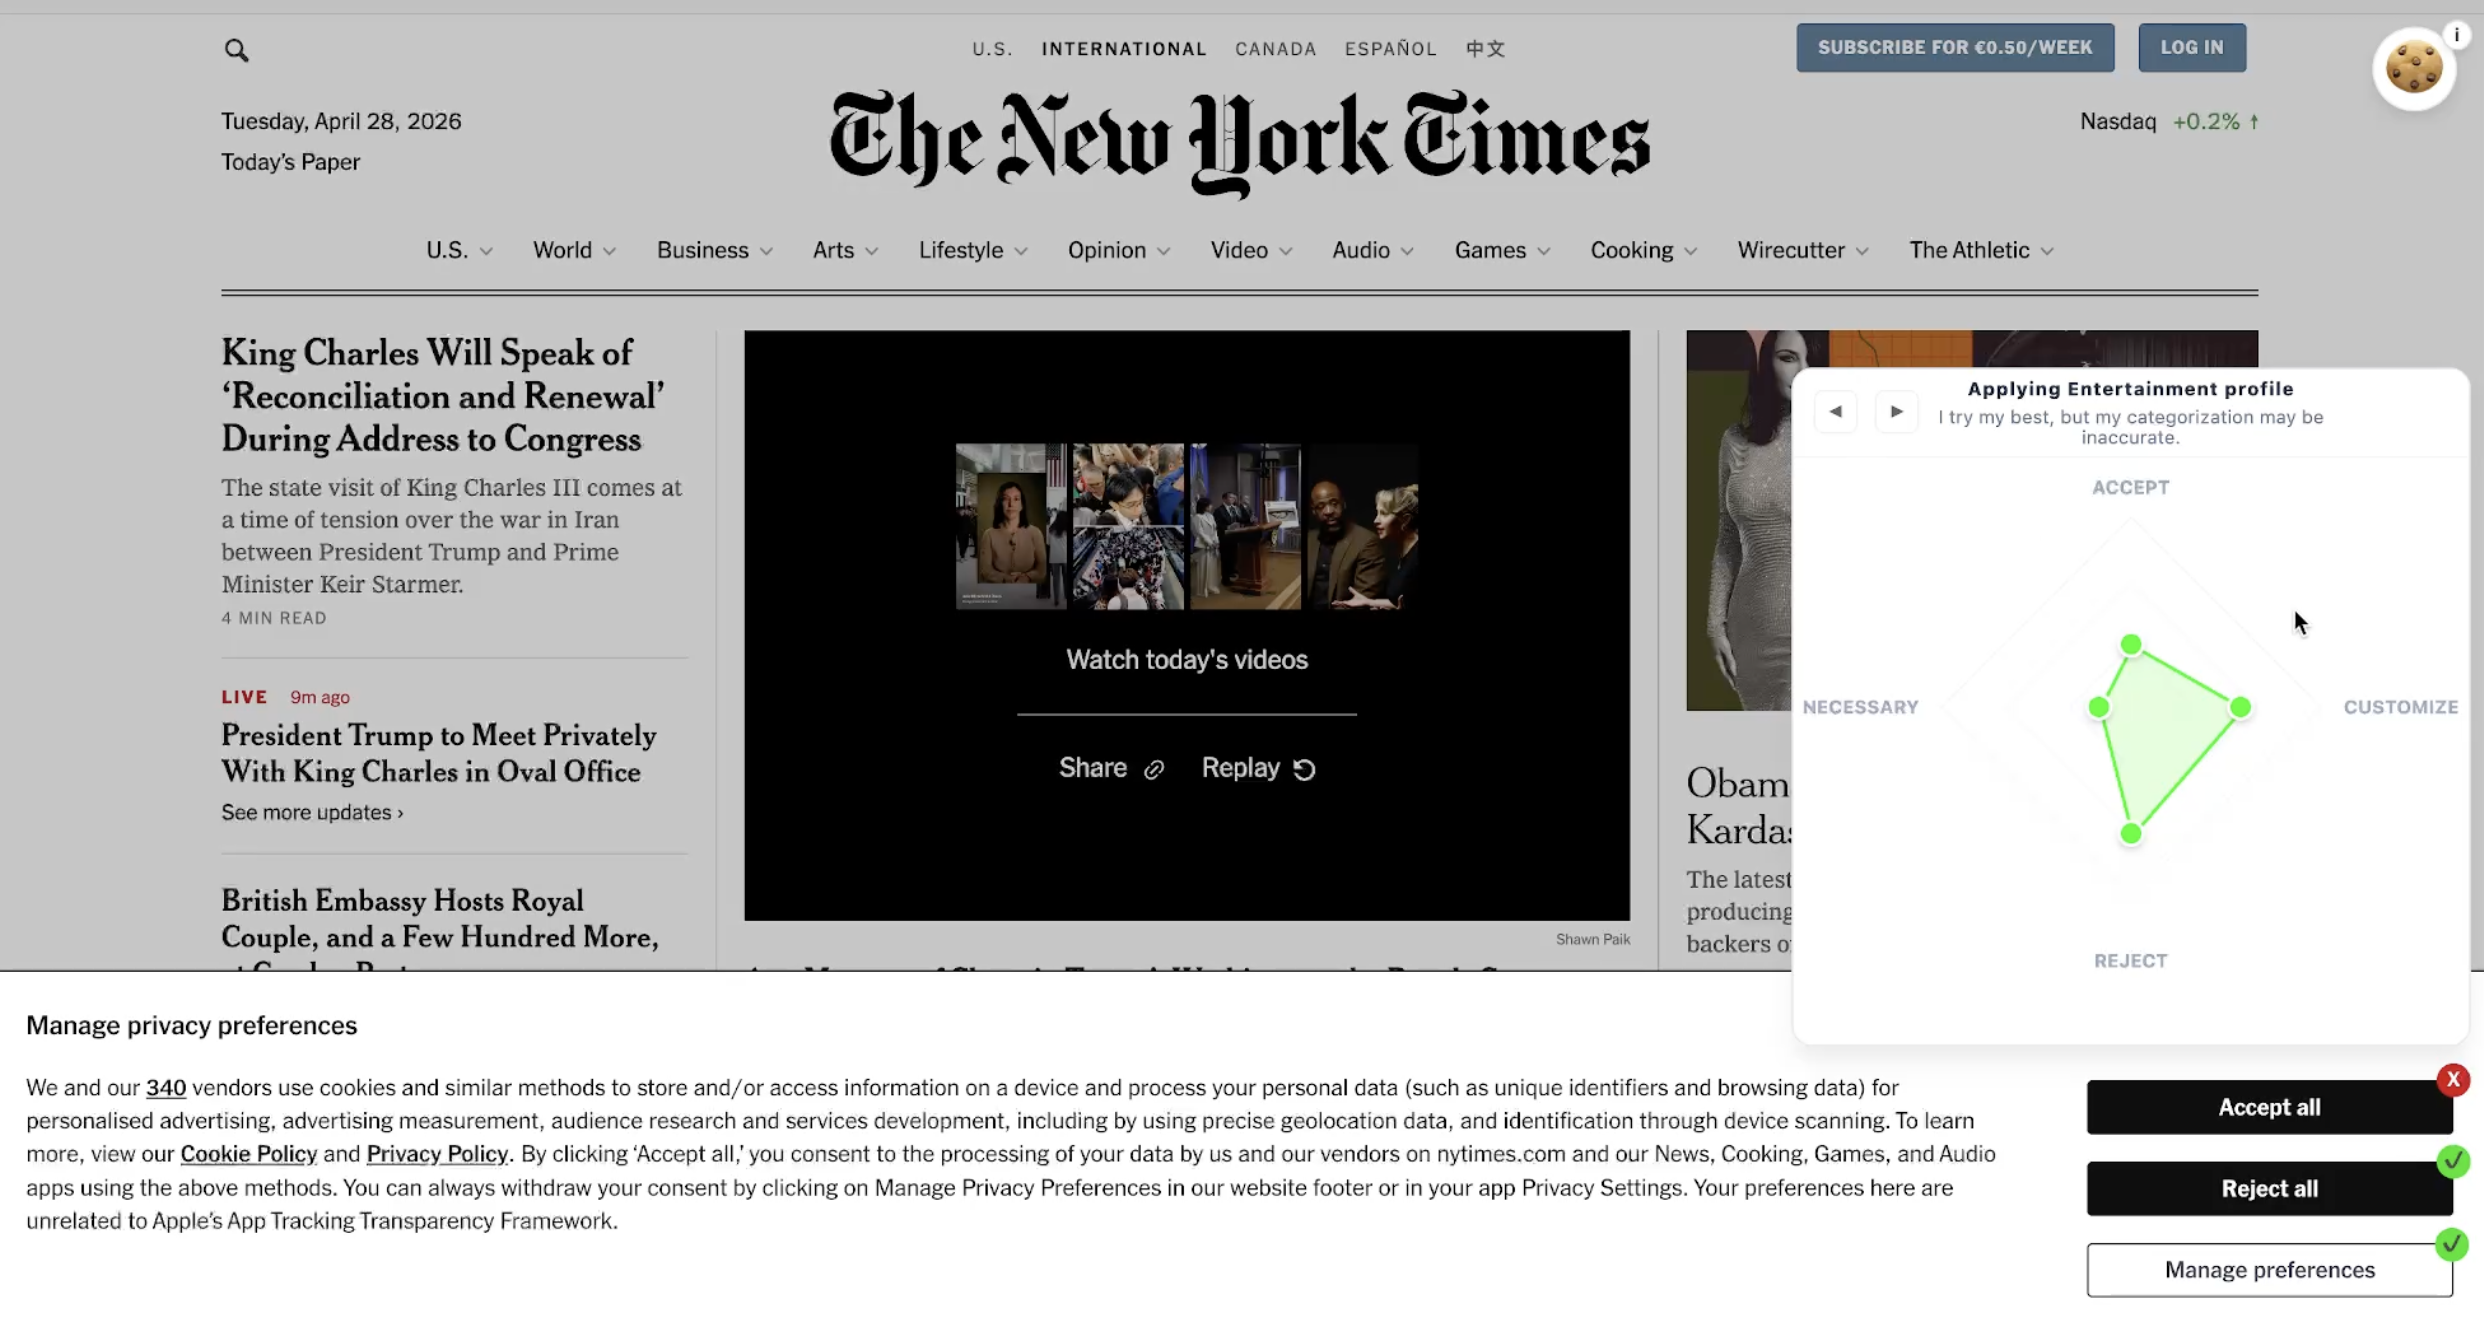
Task: Click The New York Times logo
Action: pyautogui.click(x=1240, y=145)
